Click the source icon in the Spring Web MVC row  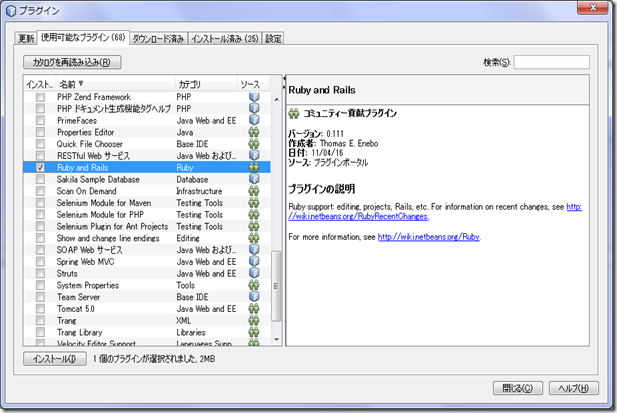pyautogui.click(x=254, y=262)
